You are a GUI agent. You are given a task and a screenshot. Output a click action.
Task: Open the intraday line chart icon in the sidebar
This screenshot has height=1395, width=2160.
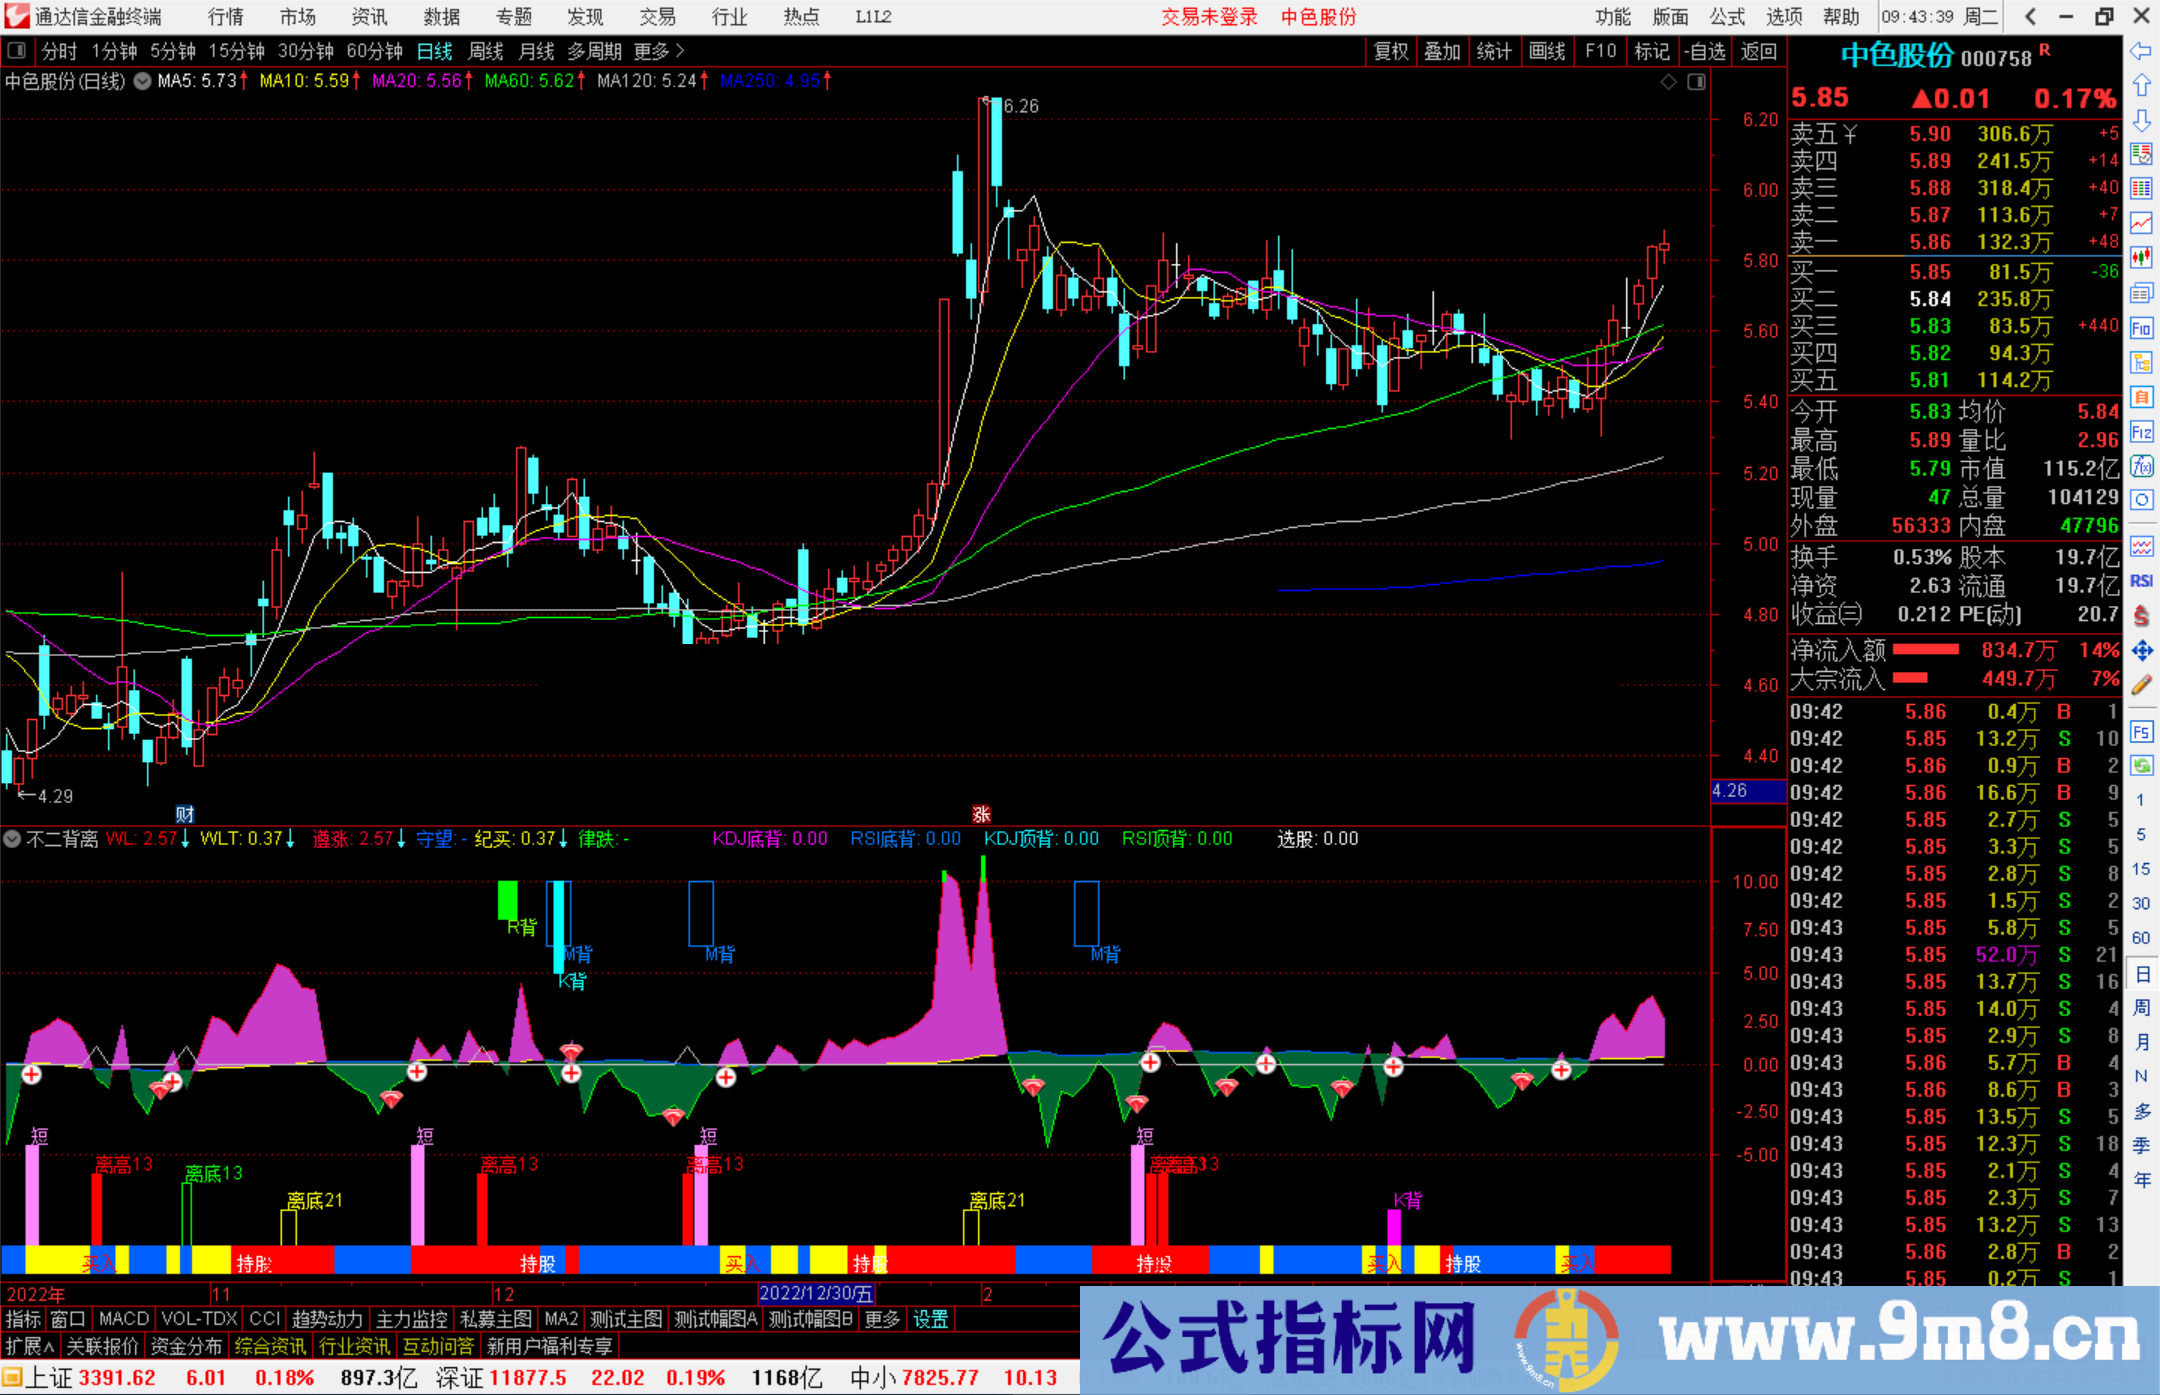[2141, 224]
